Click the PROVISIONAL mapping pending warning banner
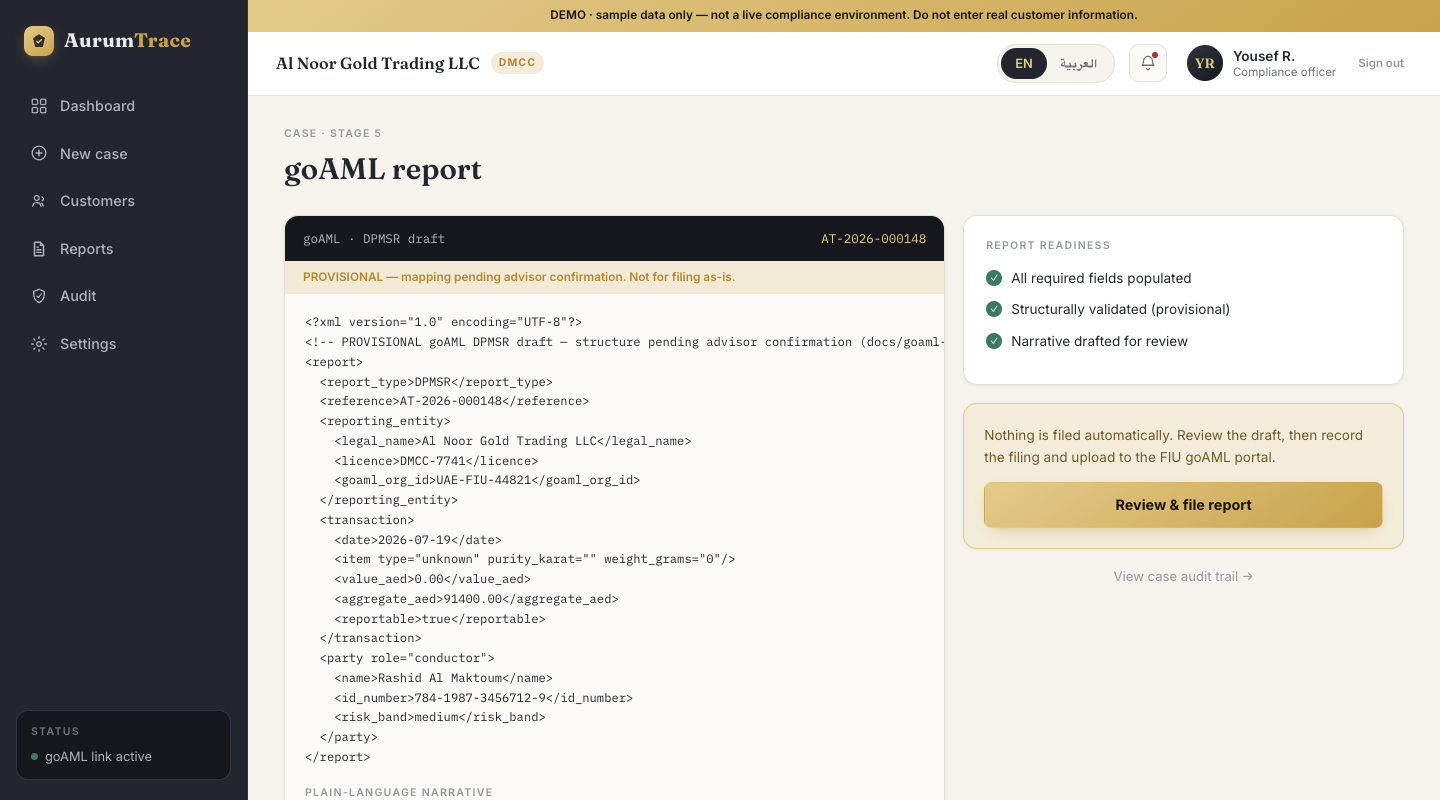1440x800 pixels. click(x=614, y=277)
